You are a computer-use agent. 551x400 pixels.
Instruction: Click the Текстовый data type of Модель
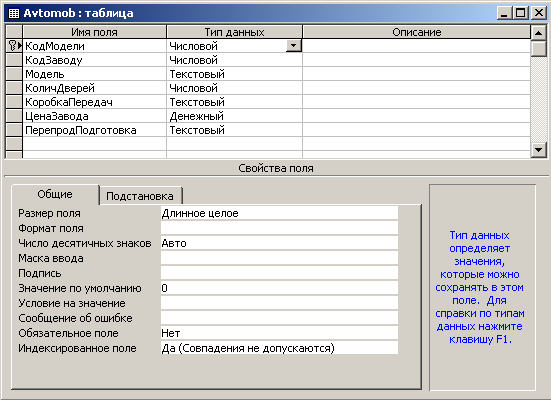click(x=234, y=74)
